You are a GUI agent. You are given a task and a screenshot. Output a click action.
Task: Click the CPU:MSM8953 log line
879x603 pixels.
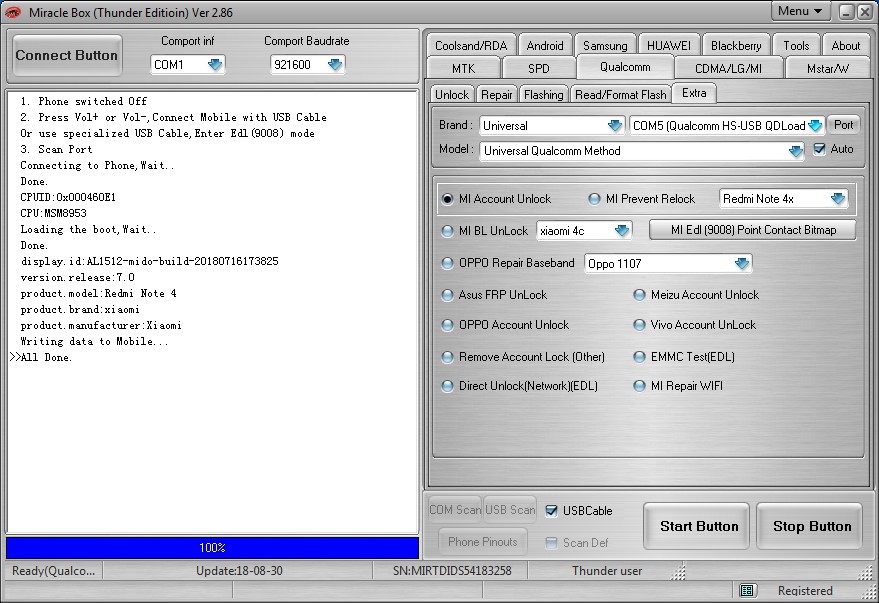click(53, 214)
